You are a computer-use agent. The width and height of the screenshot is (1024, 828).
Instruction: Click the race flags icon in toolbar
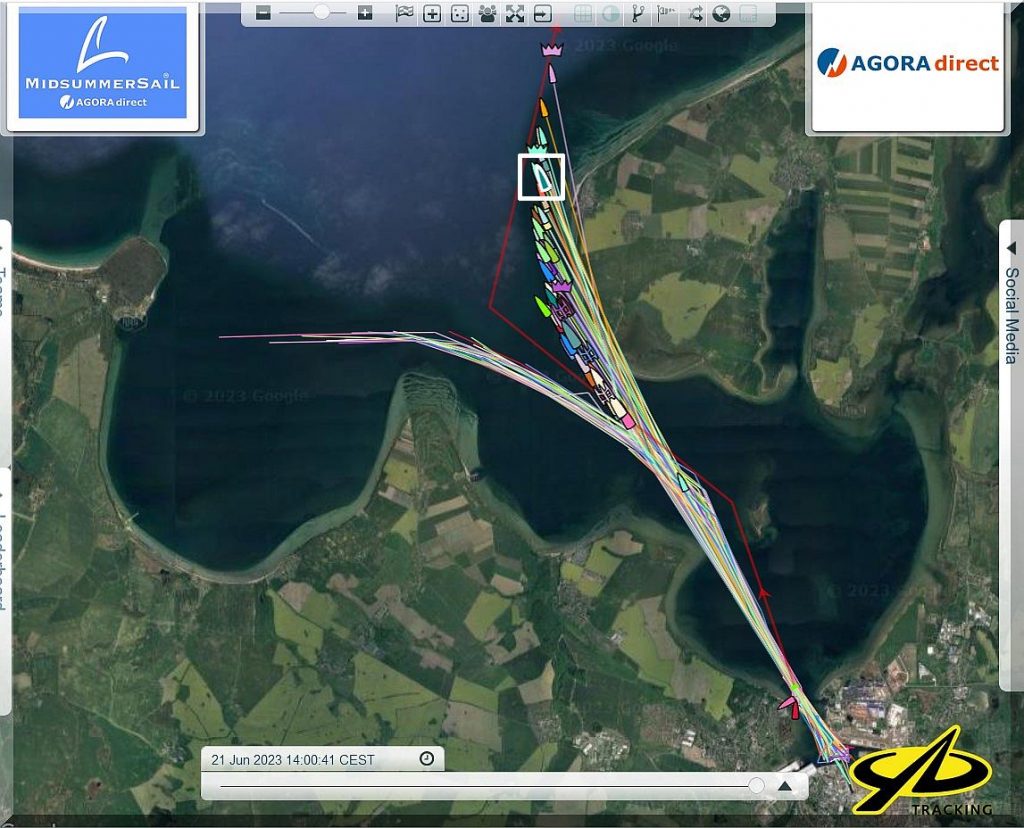[404, 13]
